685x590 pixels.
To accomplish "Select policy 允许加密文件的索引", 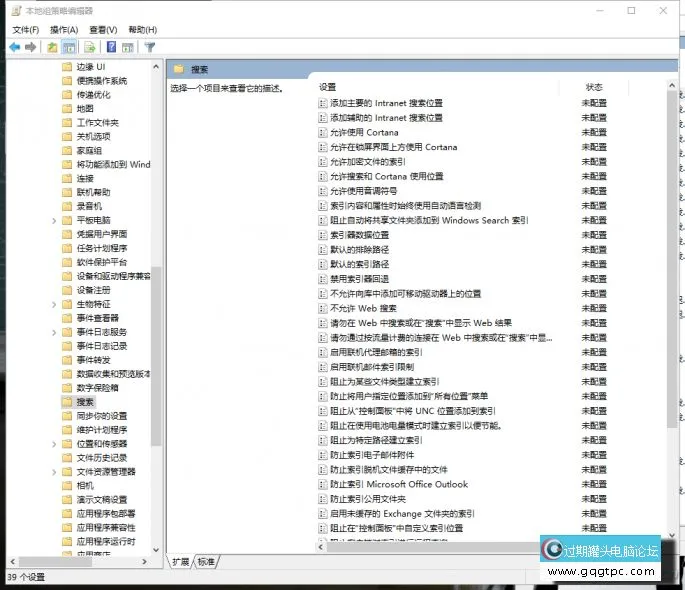I will (x=368, y=162).
